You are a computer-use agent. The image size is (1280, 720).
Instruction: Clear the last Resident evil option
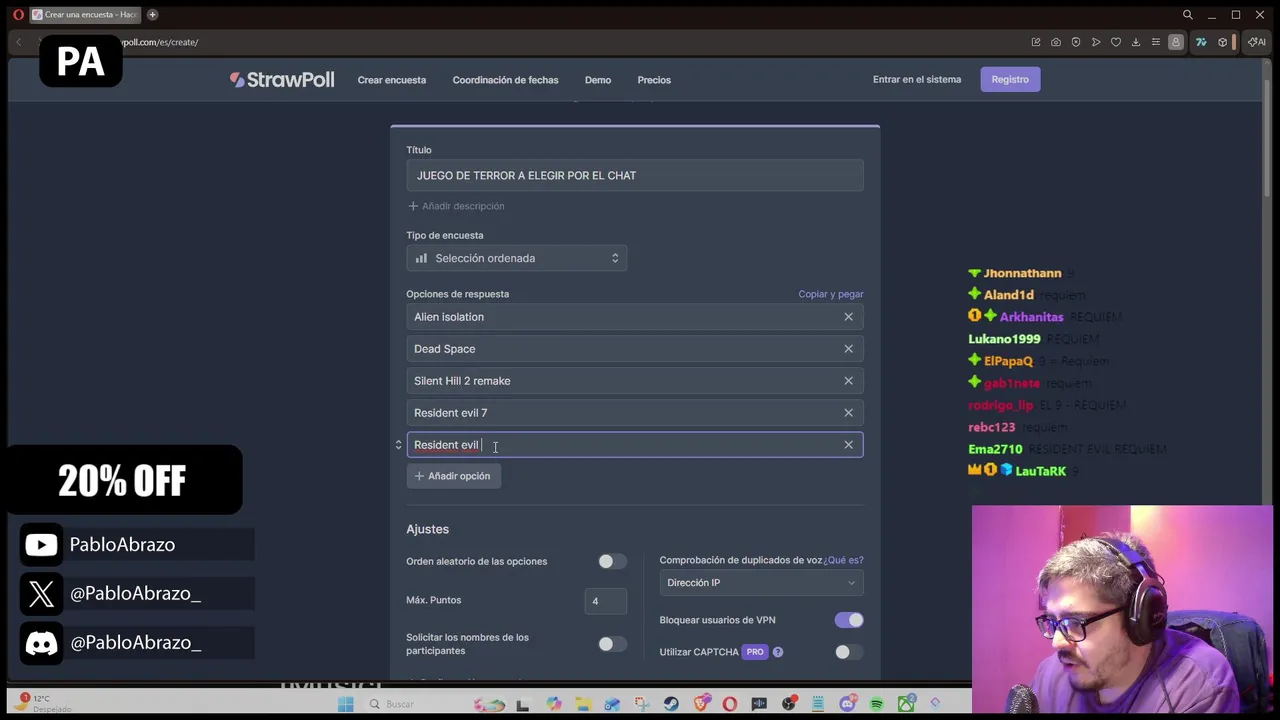[x=848, y=445]
